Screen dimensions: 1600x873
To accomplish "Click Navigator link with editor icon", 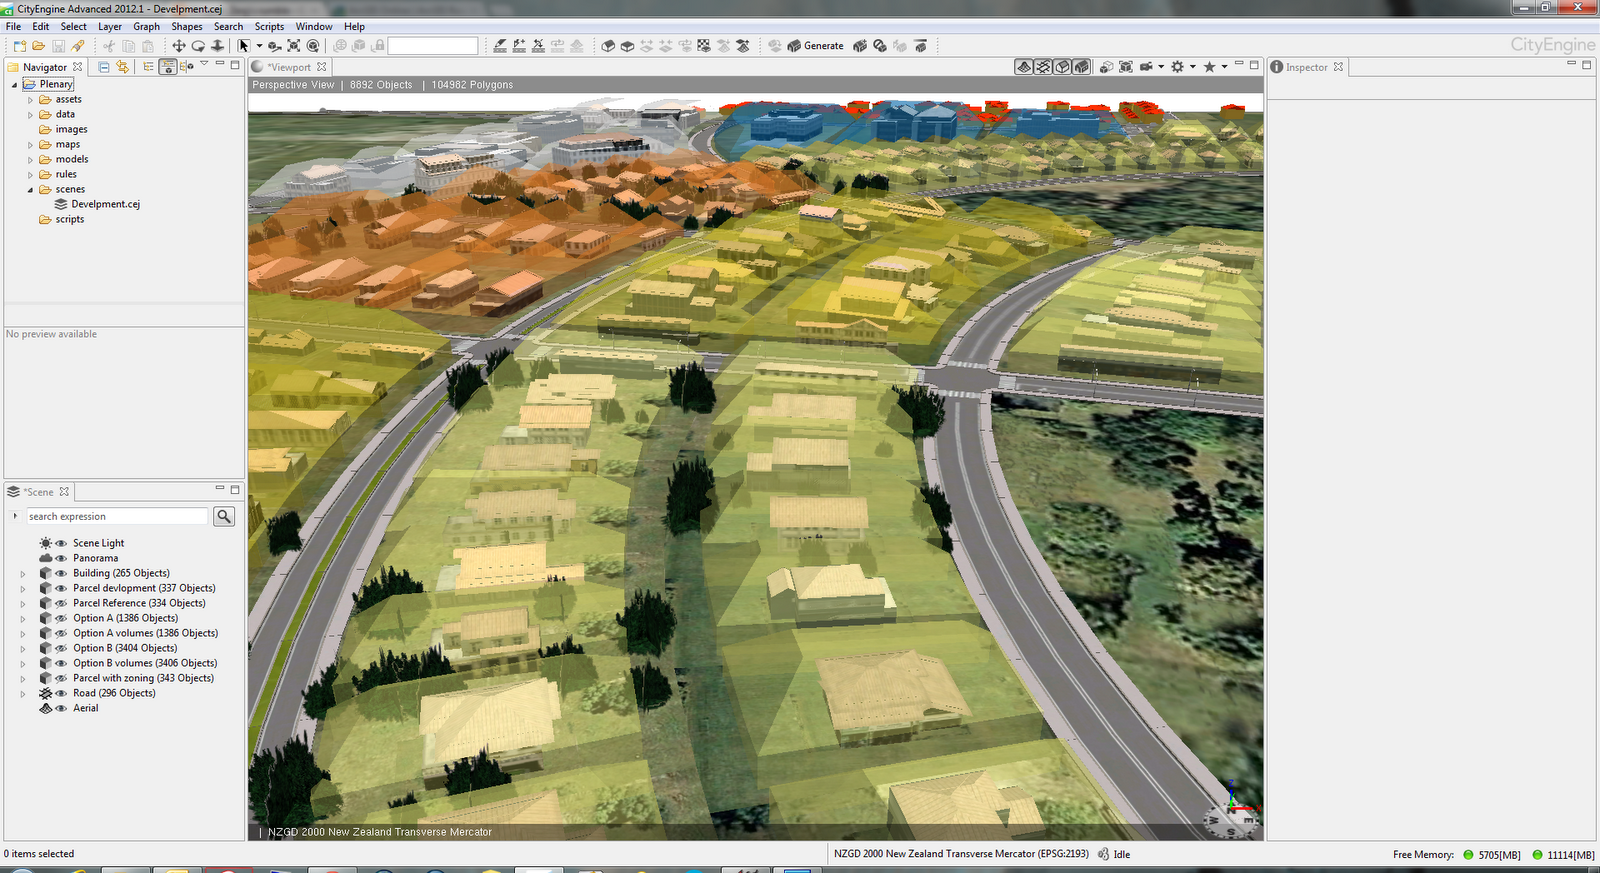I will point(123,67).
